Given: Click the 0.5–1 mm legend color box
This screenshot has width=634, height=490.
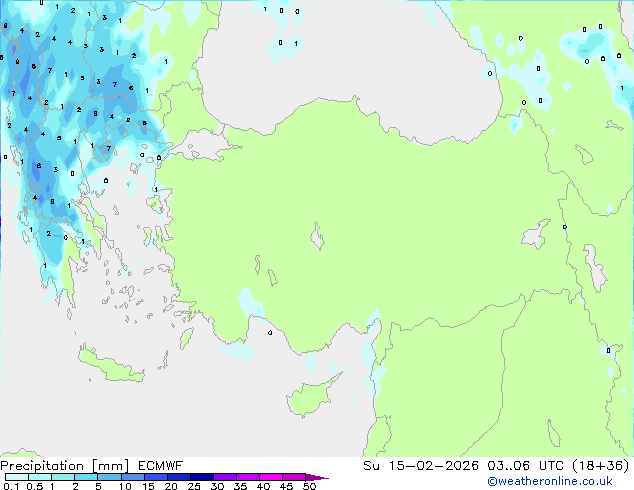Looking at the screenshot, I should pos(40,477).
